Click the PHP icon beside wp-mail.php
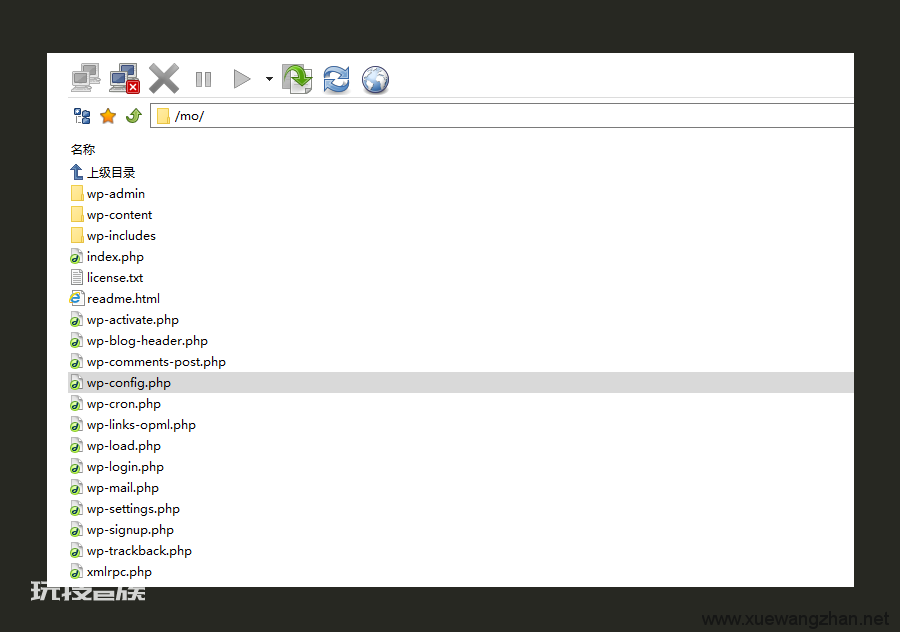Image resolution: width=900 pixels, height=632 pixels. tap(76, 488)
